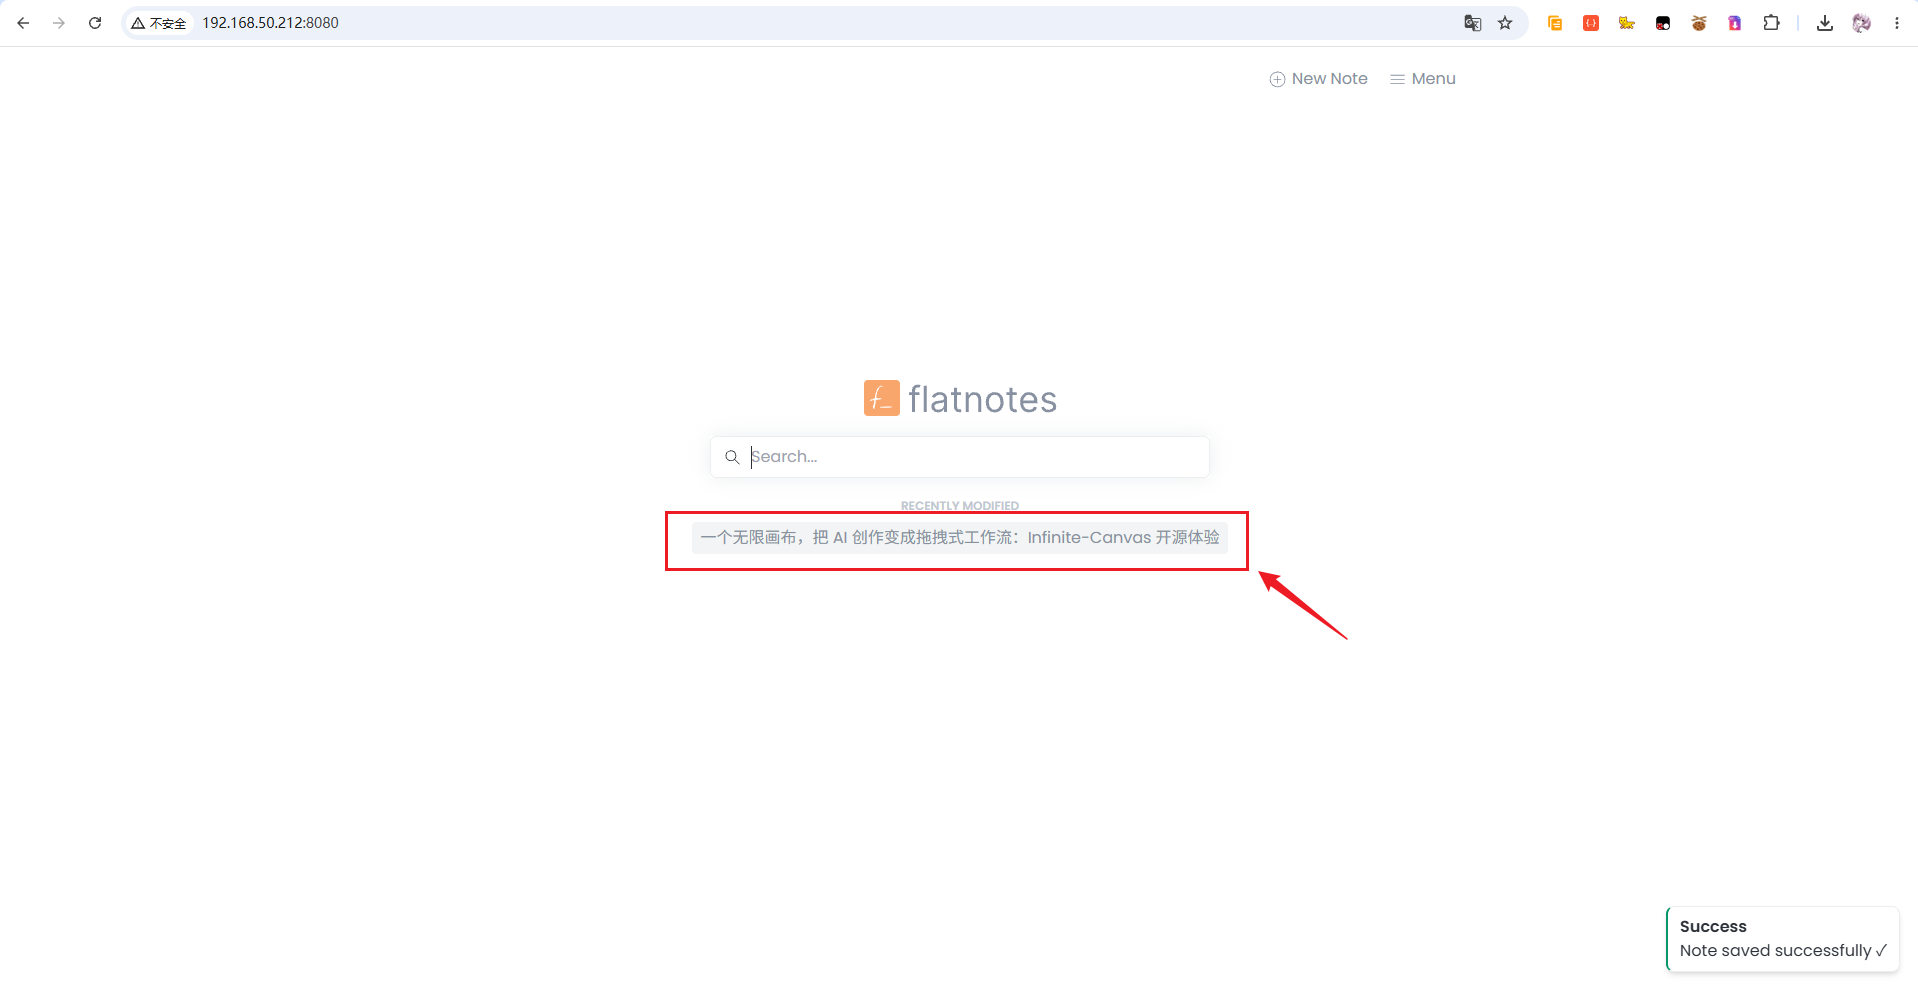
Task: Click the magnifier icon in the search box
Action: tap(732, 457)
